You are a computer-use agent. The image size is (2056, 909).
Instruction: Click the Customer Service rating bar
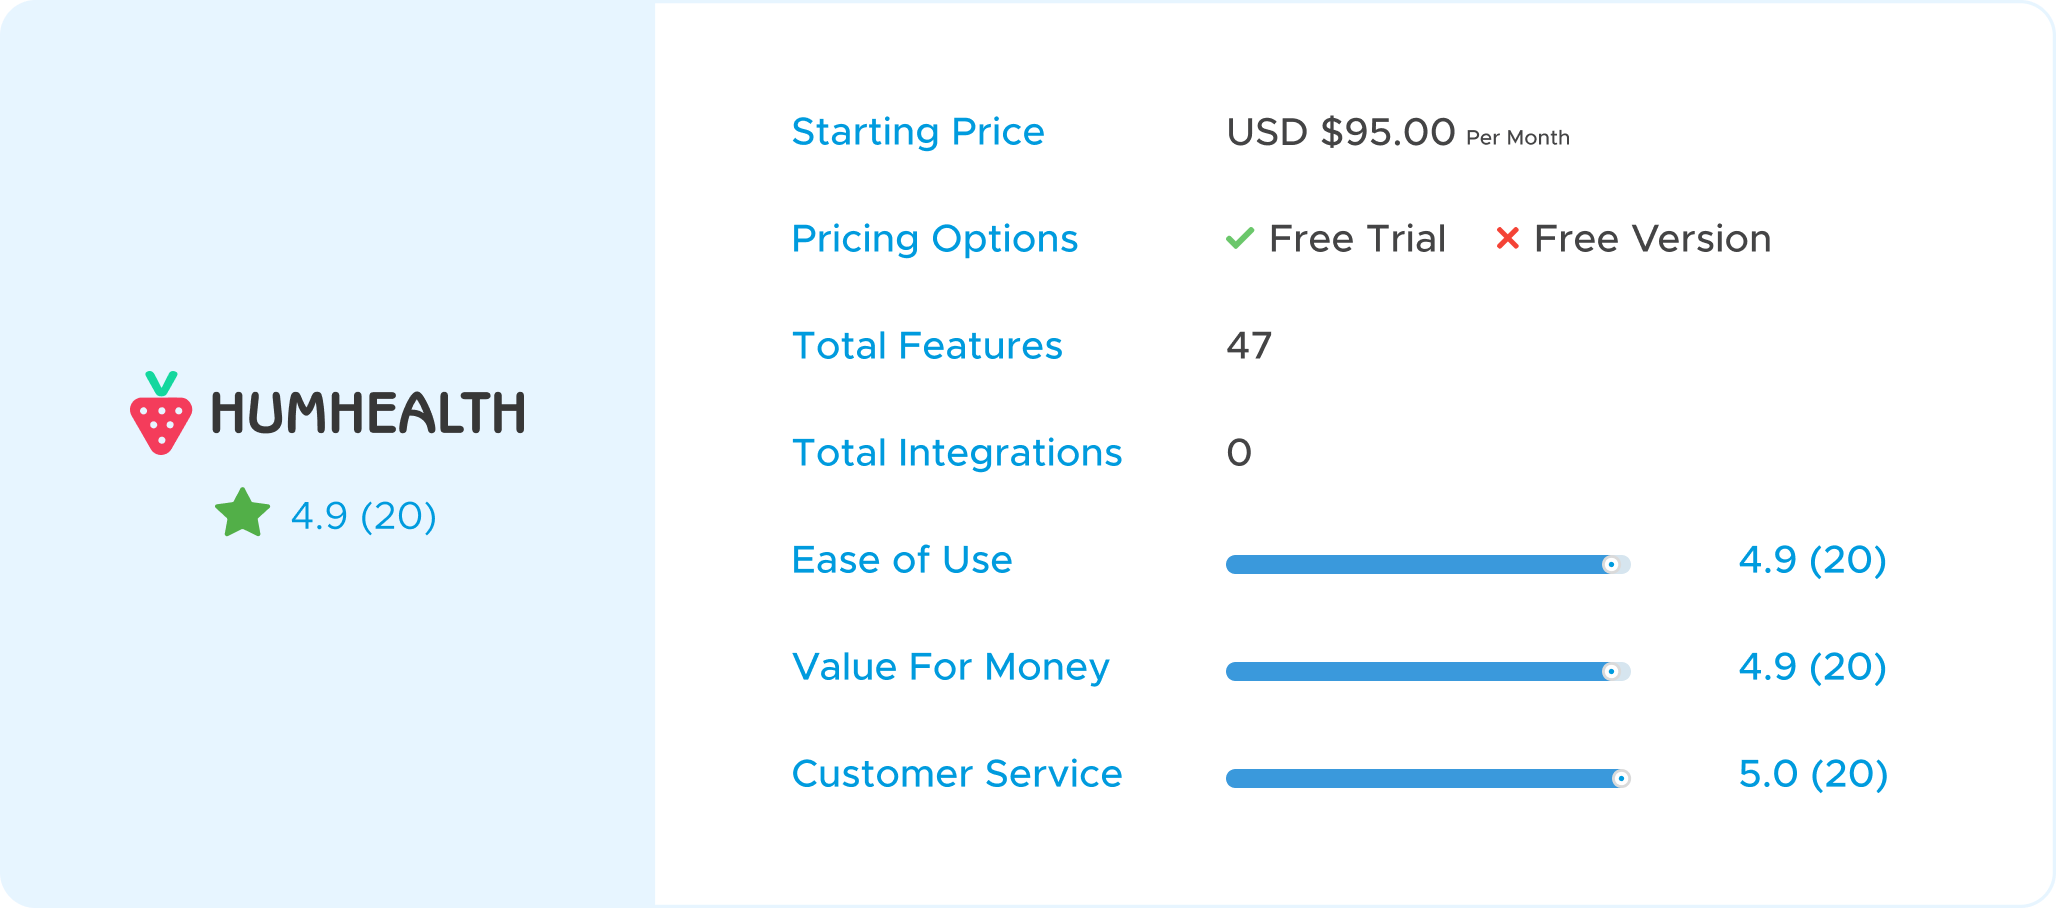(1428, 778)
